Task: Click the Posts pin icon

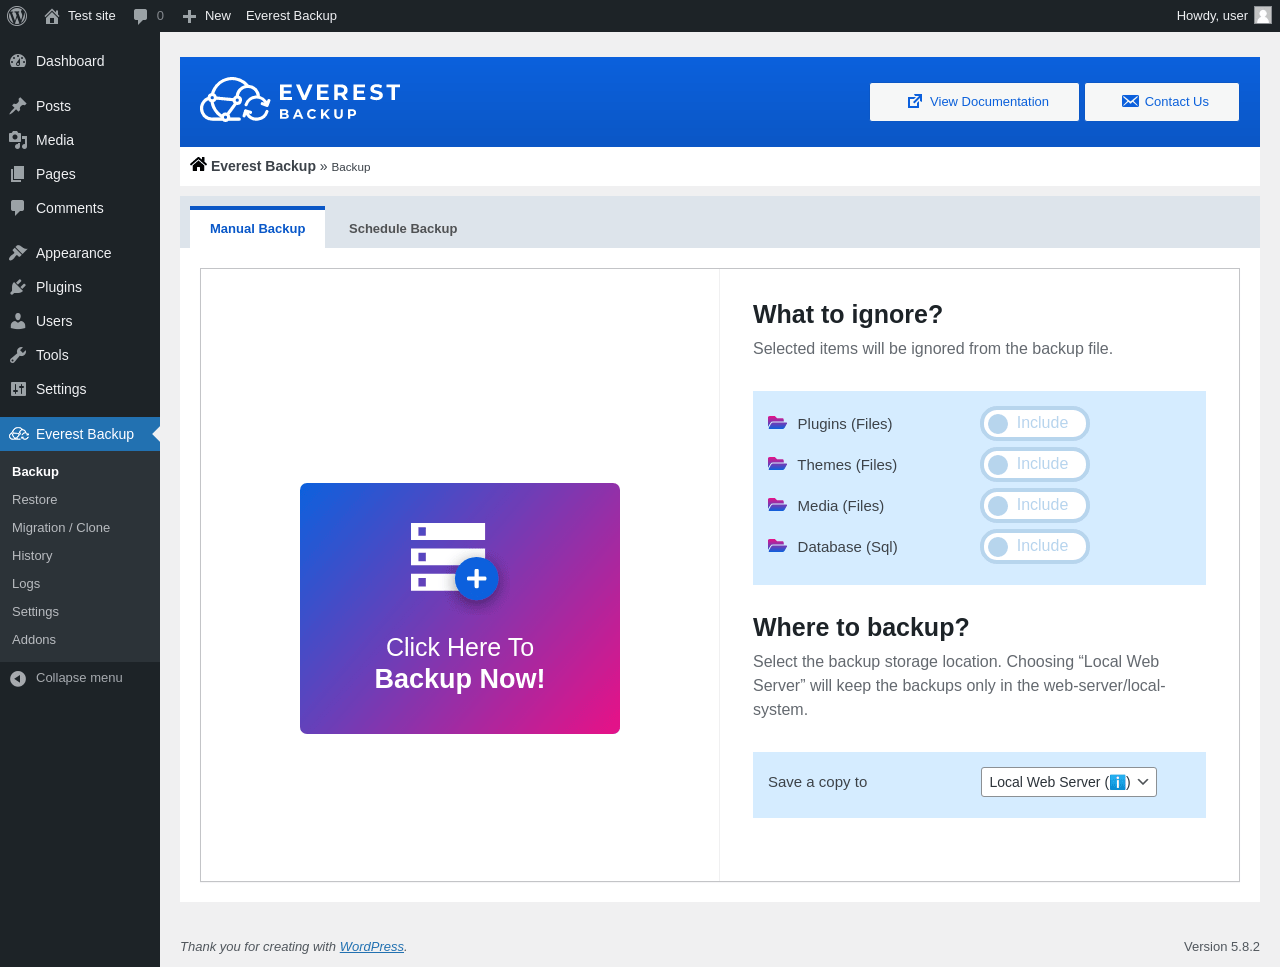Action: [x=18, y=106]
